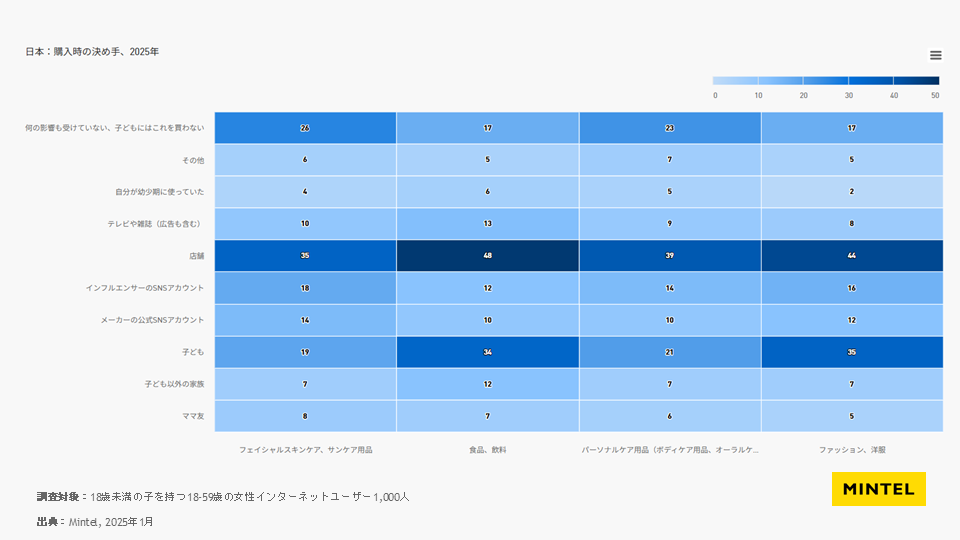Click the yellow Mintel logo
The height and width of the screenshot is (540, 960).
point(878,489)
